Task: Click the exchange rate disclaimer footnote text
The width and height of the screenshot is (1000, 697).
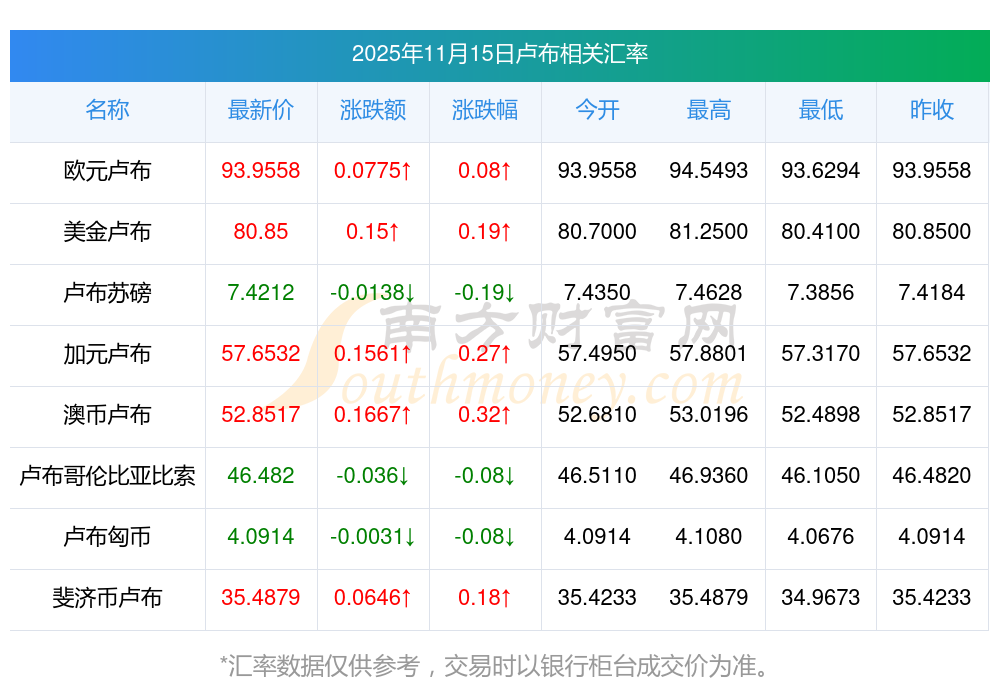Action: tap(499, 665)
